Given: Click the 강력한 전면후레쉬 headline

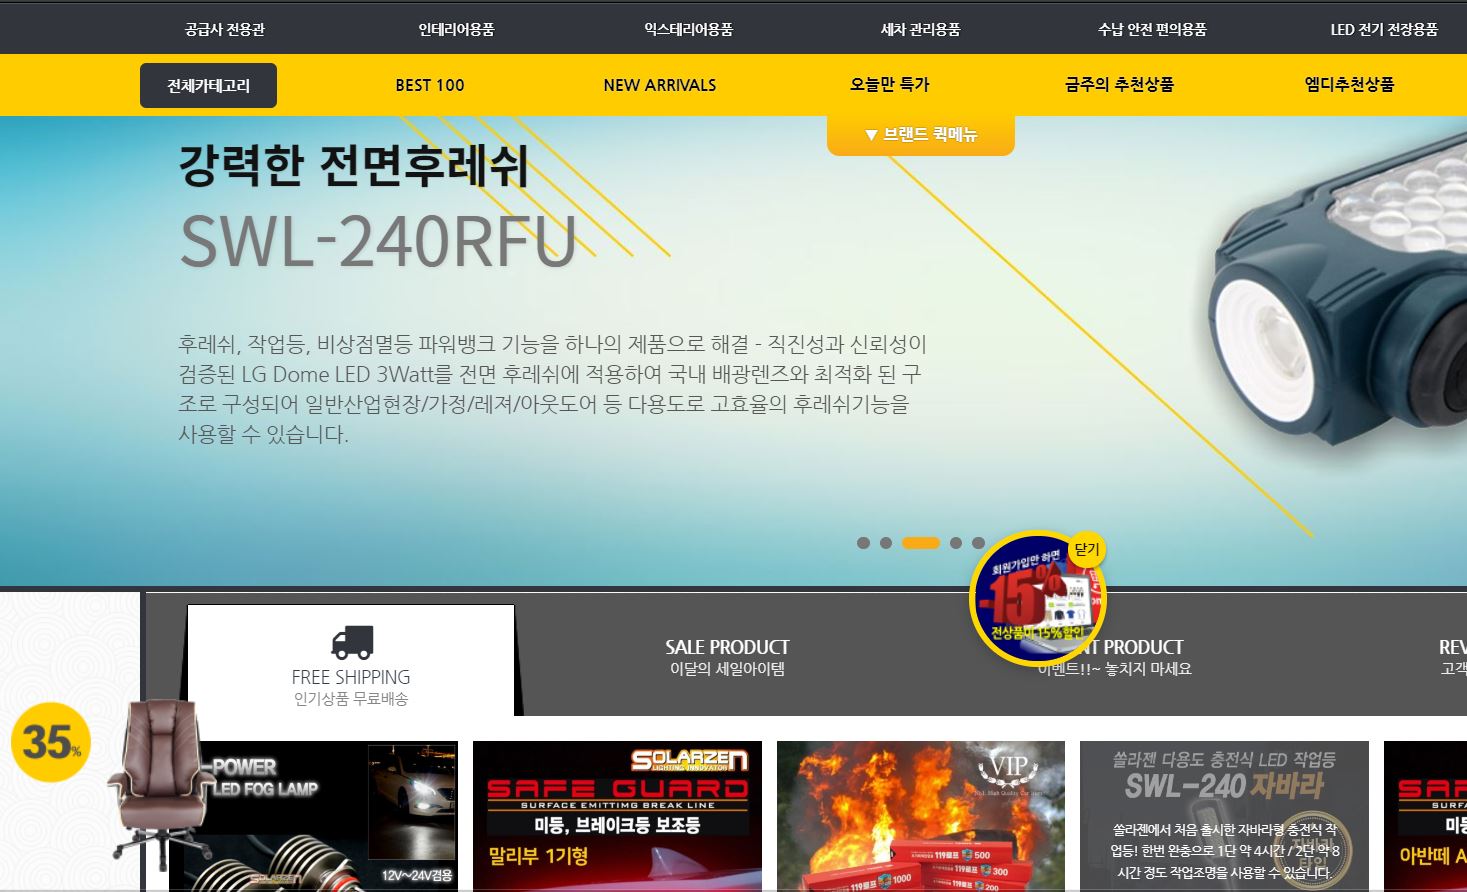Looking at the screenshot, I should pyautogui.click(x=354, y=165).
